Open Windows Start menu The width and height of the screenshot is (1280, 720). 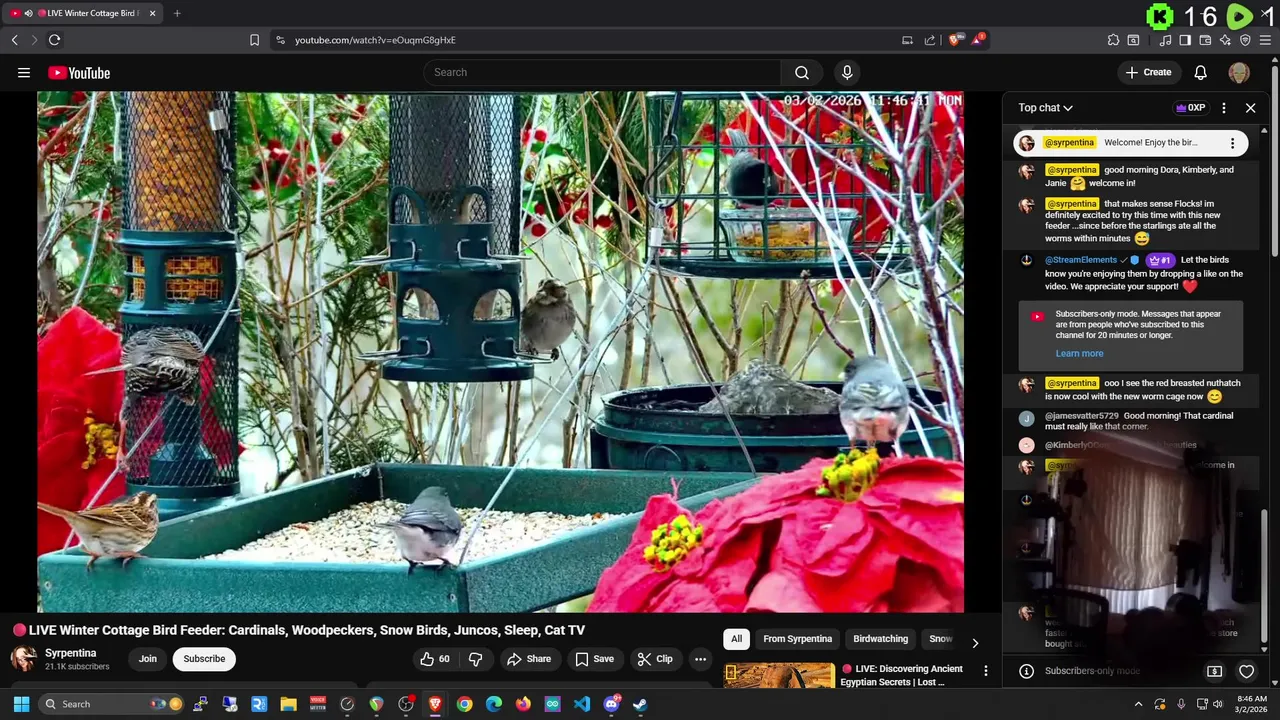[21, 704]
